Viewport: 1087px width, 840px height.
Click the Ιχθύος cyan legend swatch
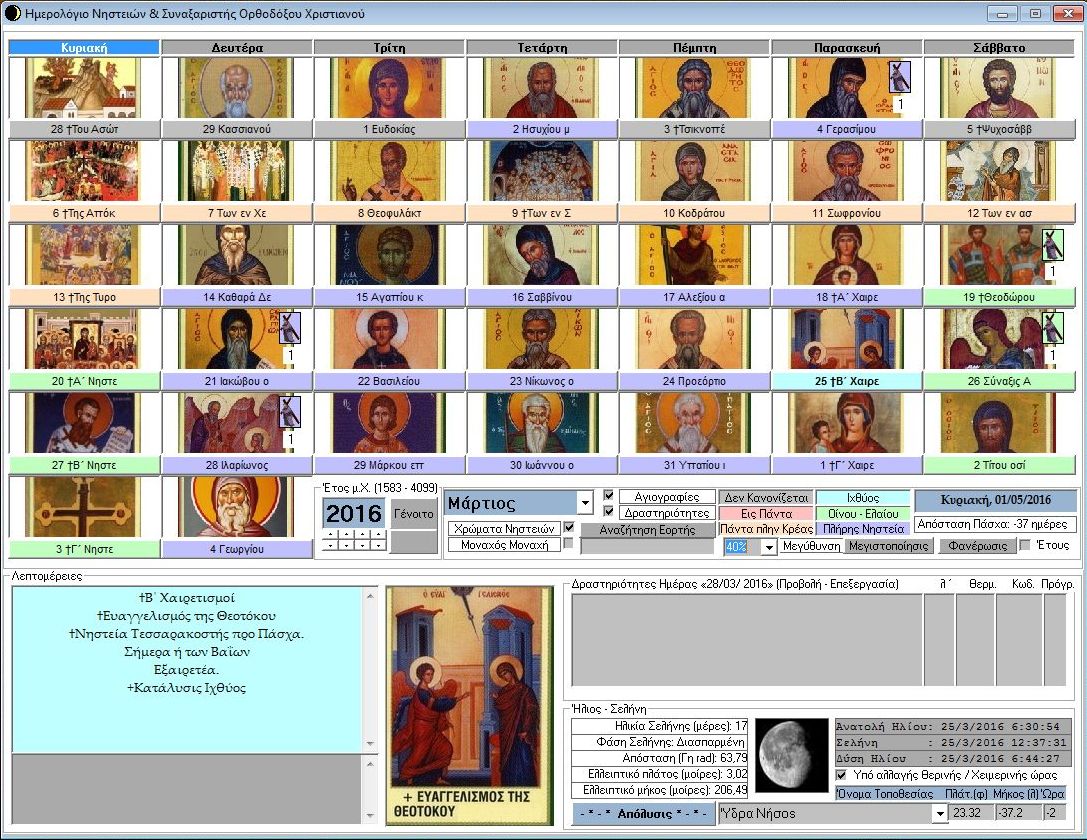pyautogui.click(x=862, y=498)
